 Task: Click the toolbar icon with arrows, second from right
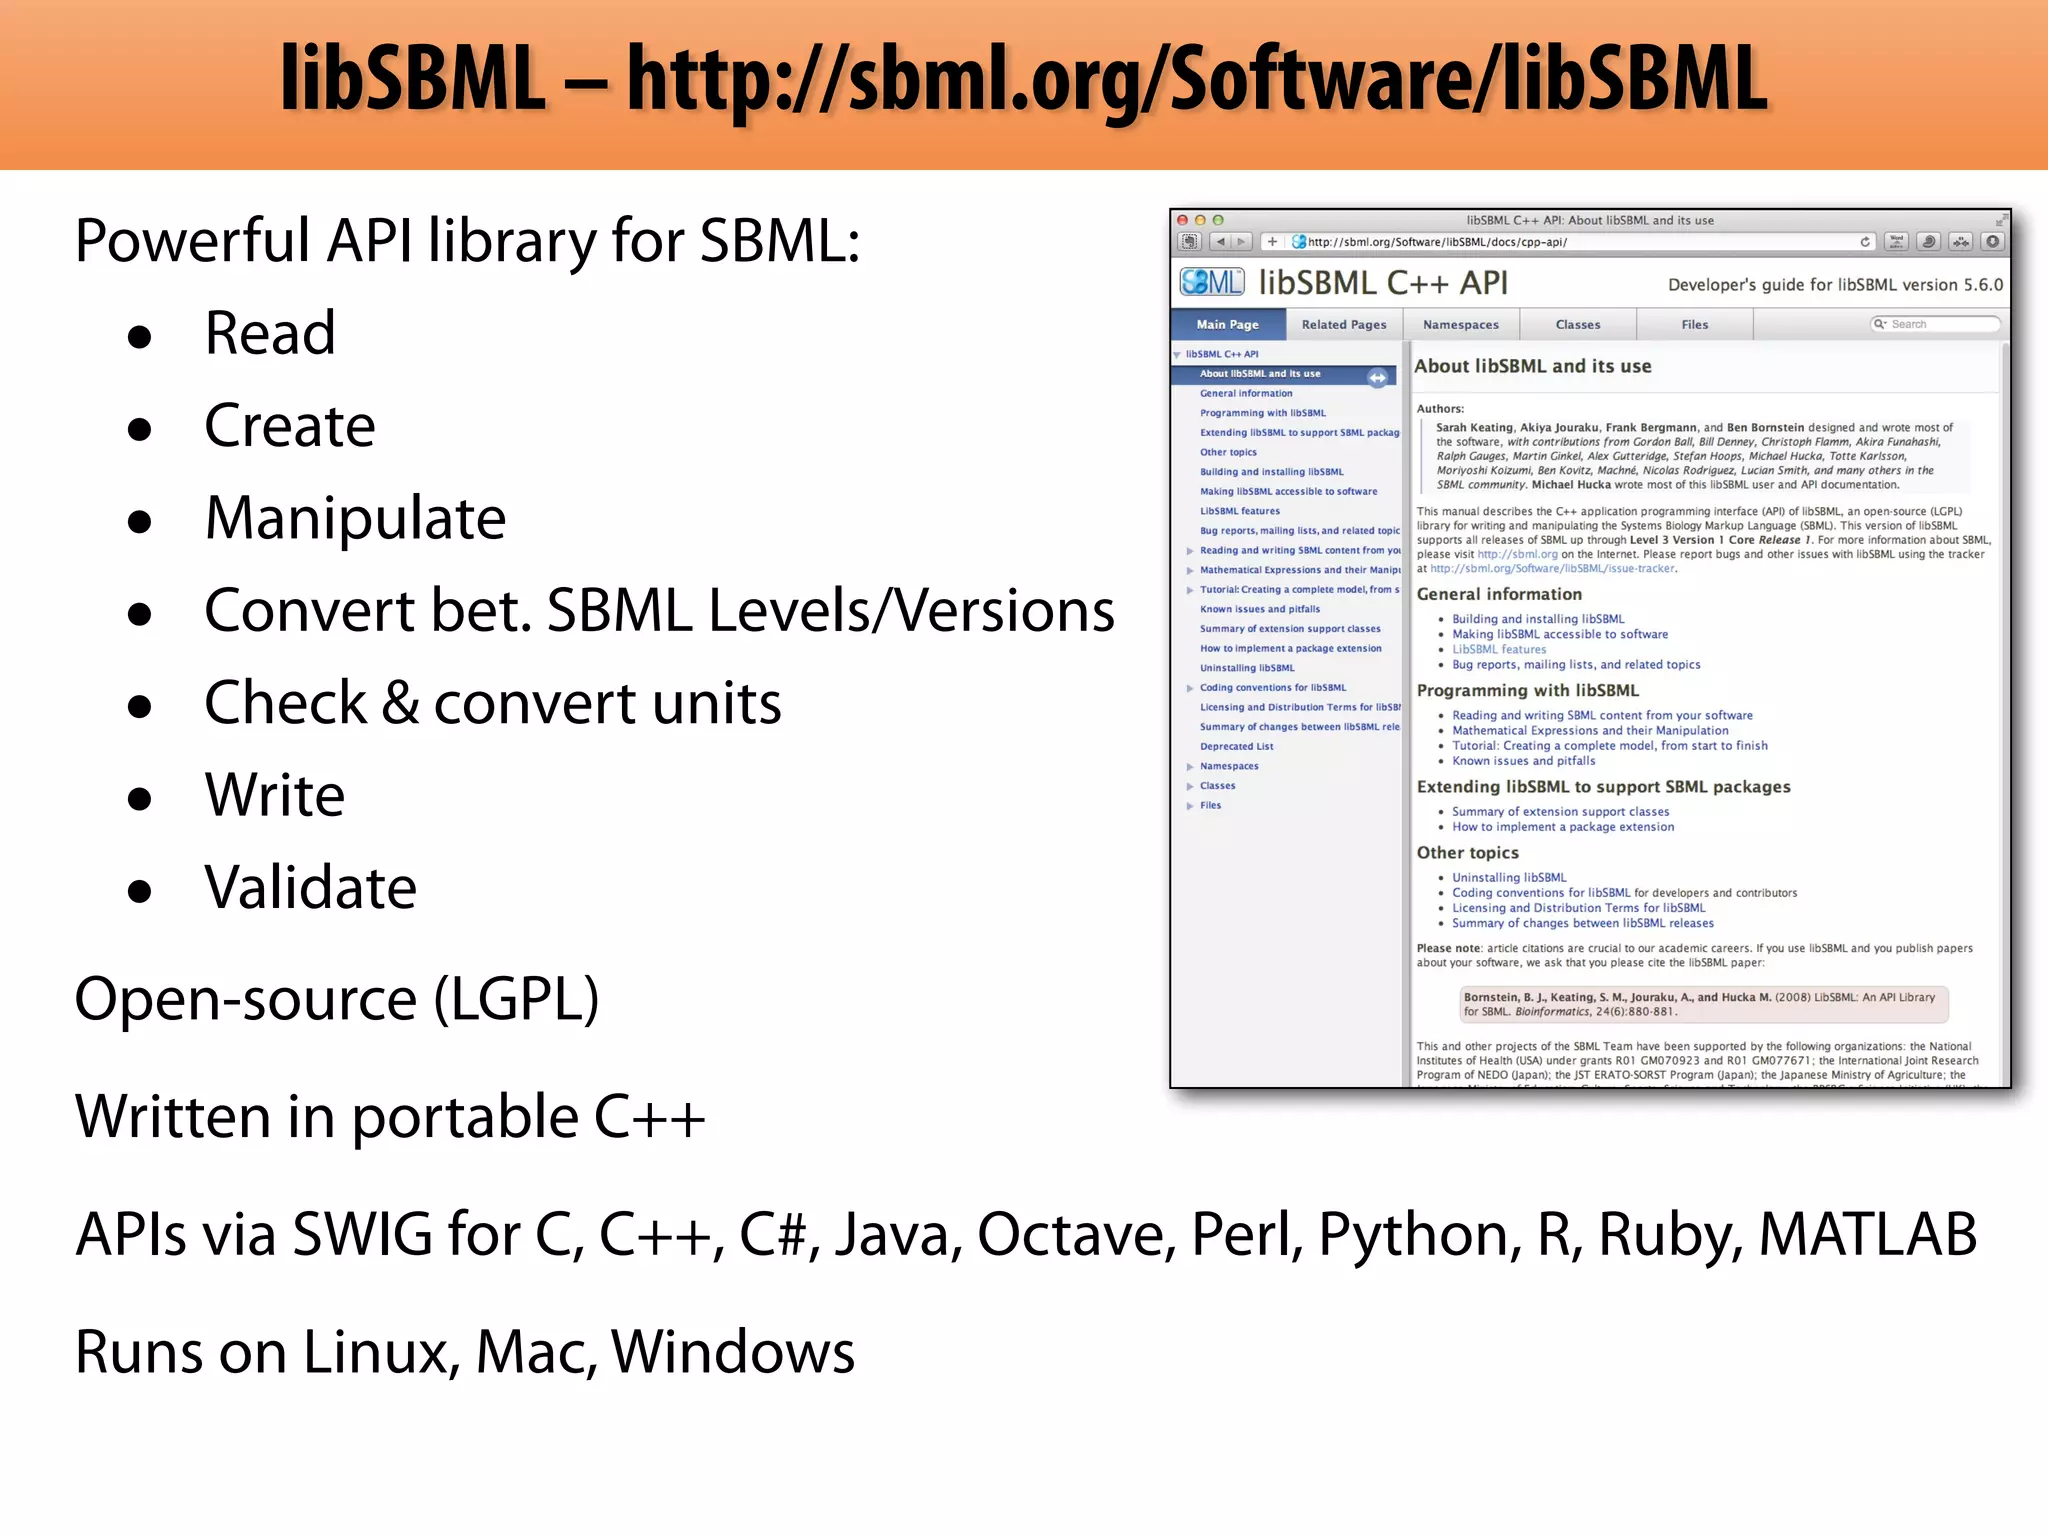click(x=1961, y=242)
